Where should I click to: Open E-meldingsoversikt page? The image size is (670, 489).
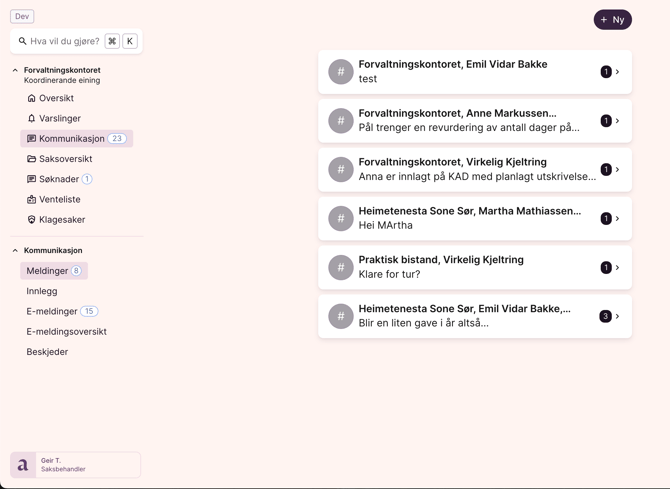66,332
